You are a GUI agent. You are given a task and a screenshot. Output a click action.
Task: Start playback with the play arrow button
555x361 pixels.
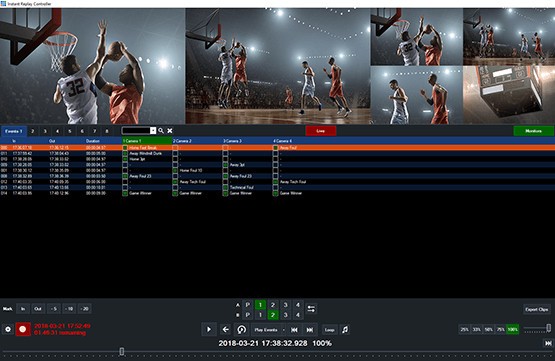pyautogui.click(x=209, y=330)
